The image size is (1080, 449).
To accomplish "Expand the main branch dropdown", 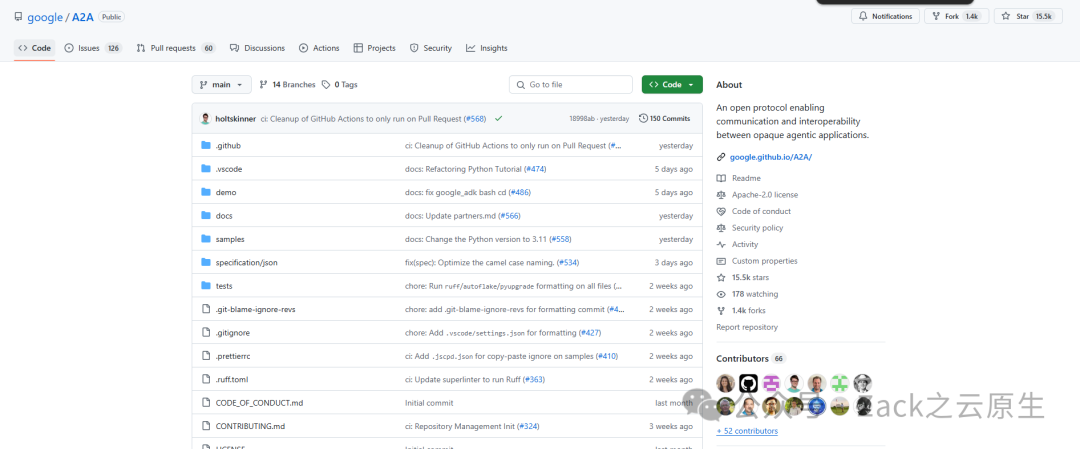I will 222,85.
